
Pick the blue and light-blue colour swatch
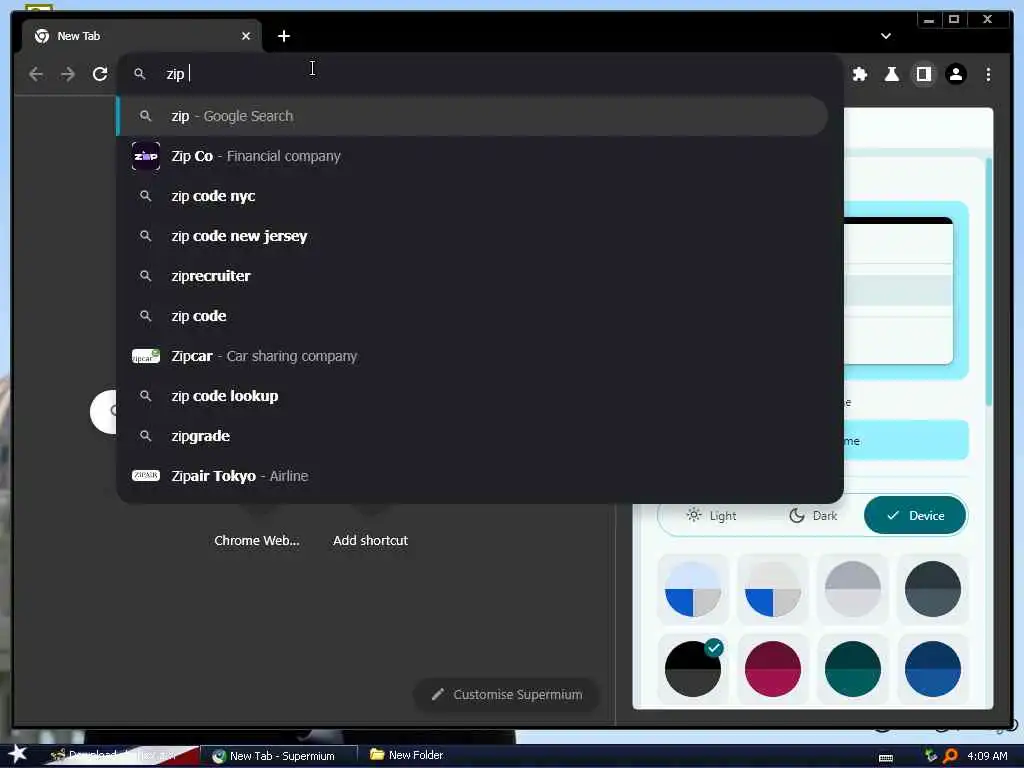tap(693, 589)
